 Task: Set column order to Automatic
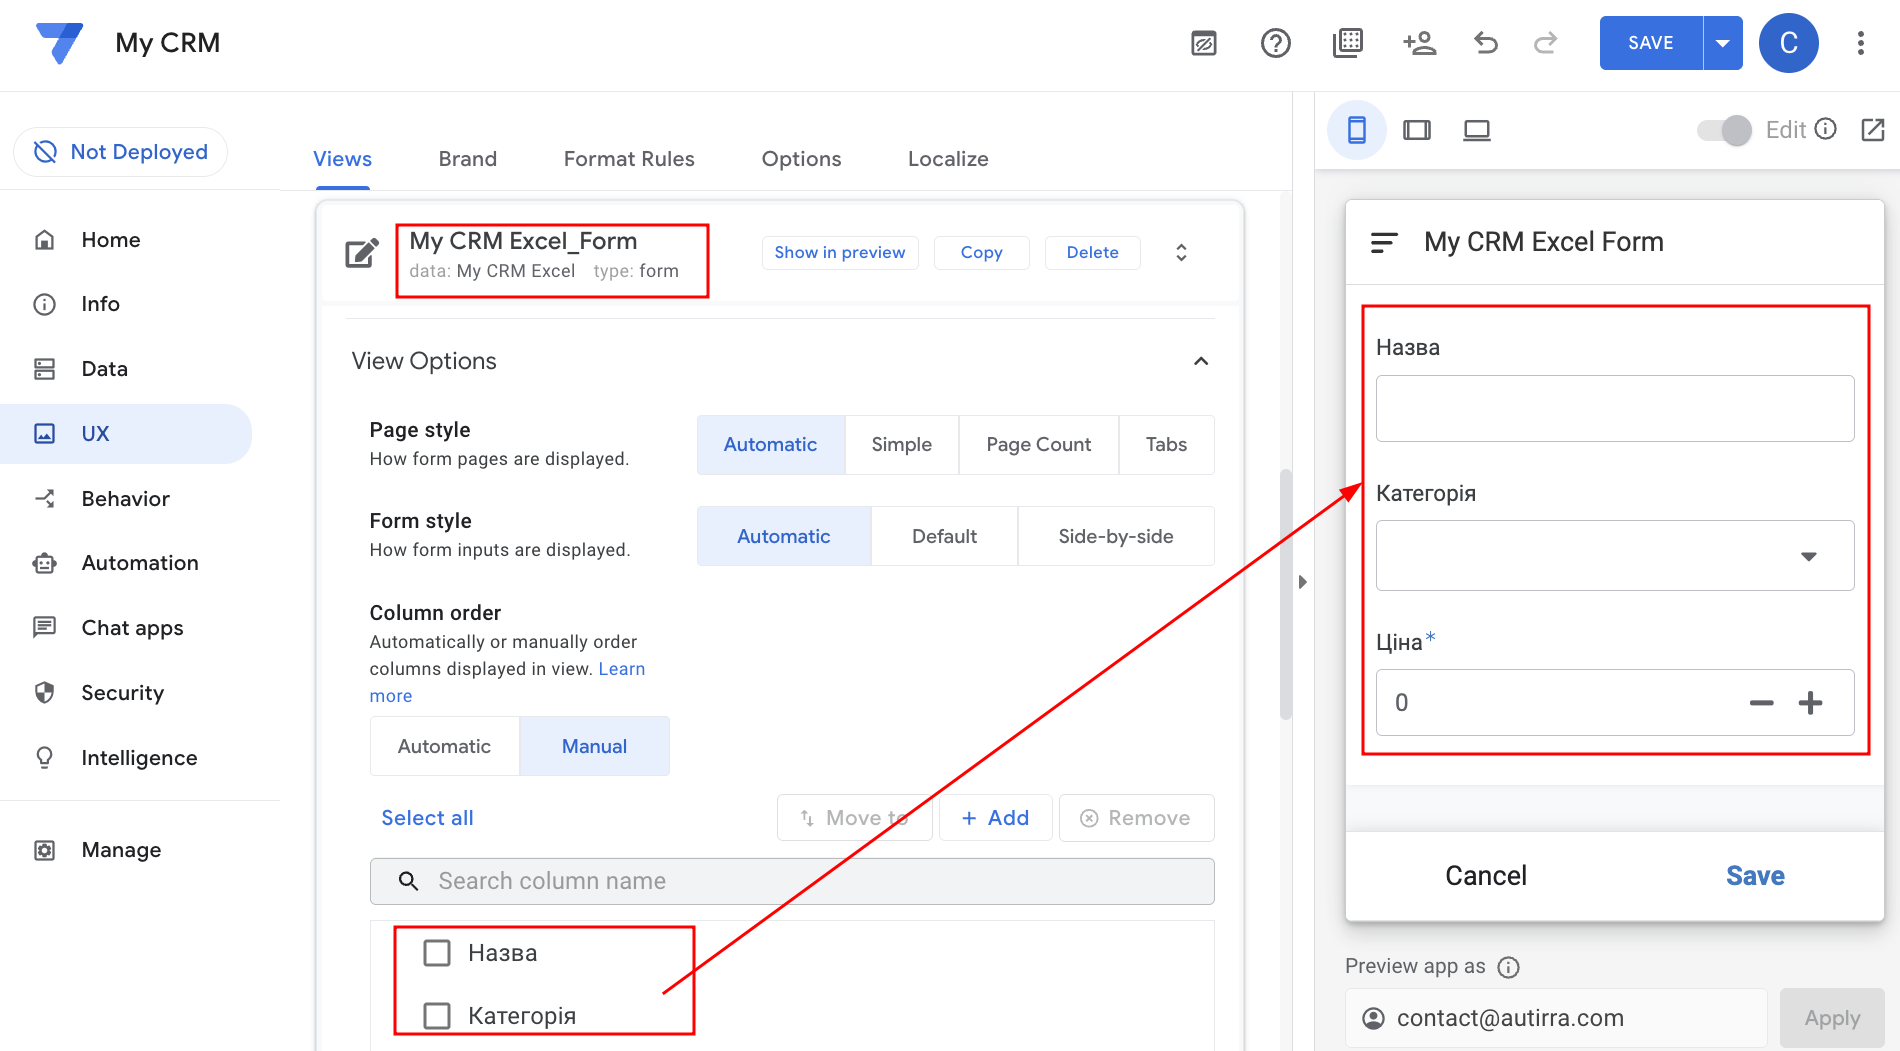[x=444, y=746]
